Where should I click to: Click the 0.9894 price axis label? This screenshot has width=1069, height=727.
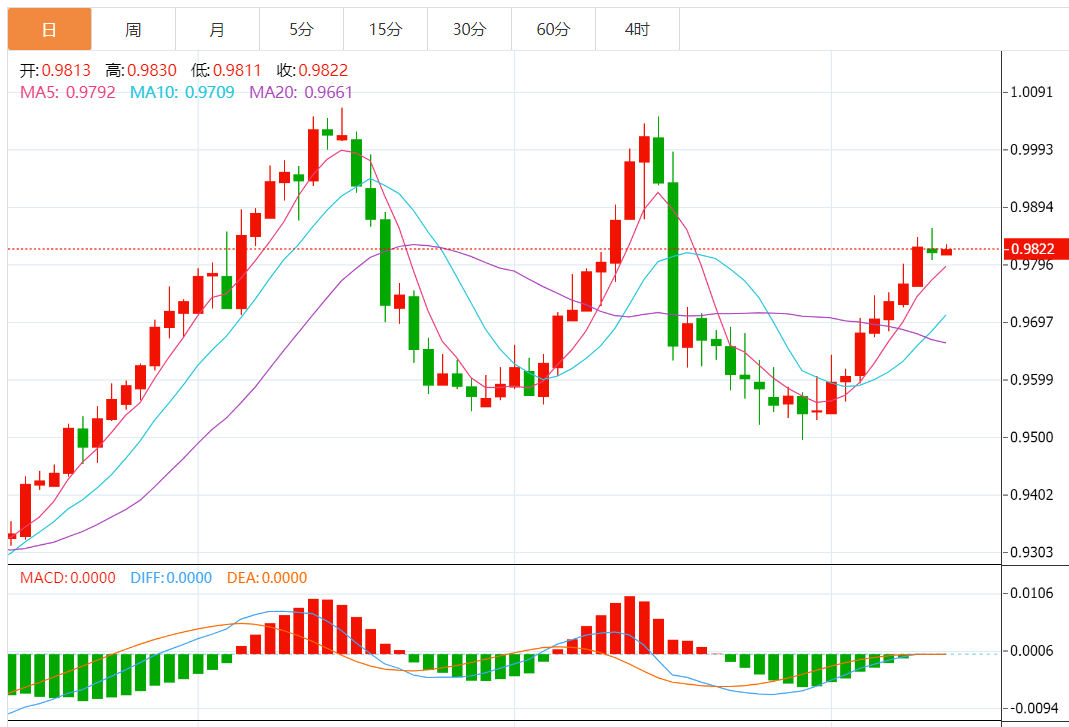click(1032, 207)
